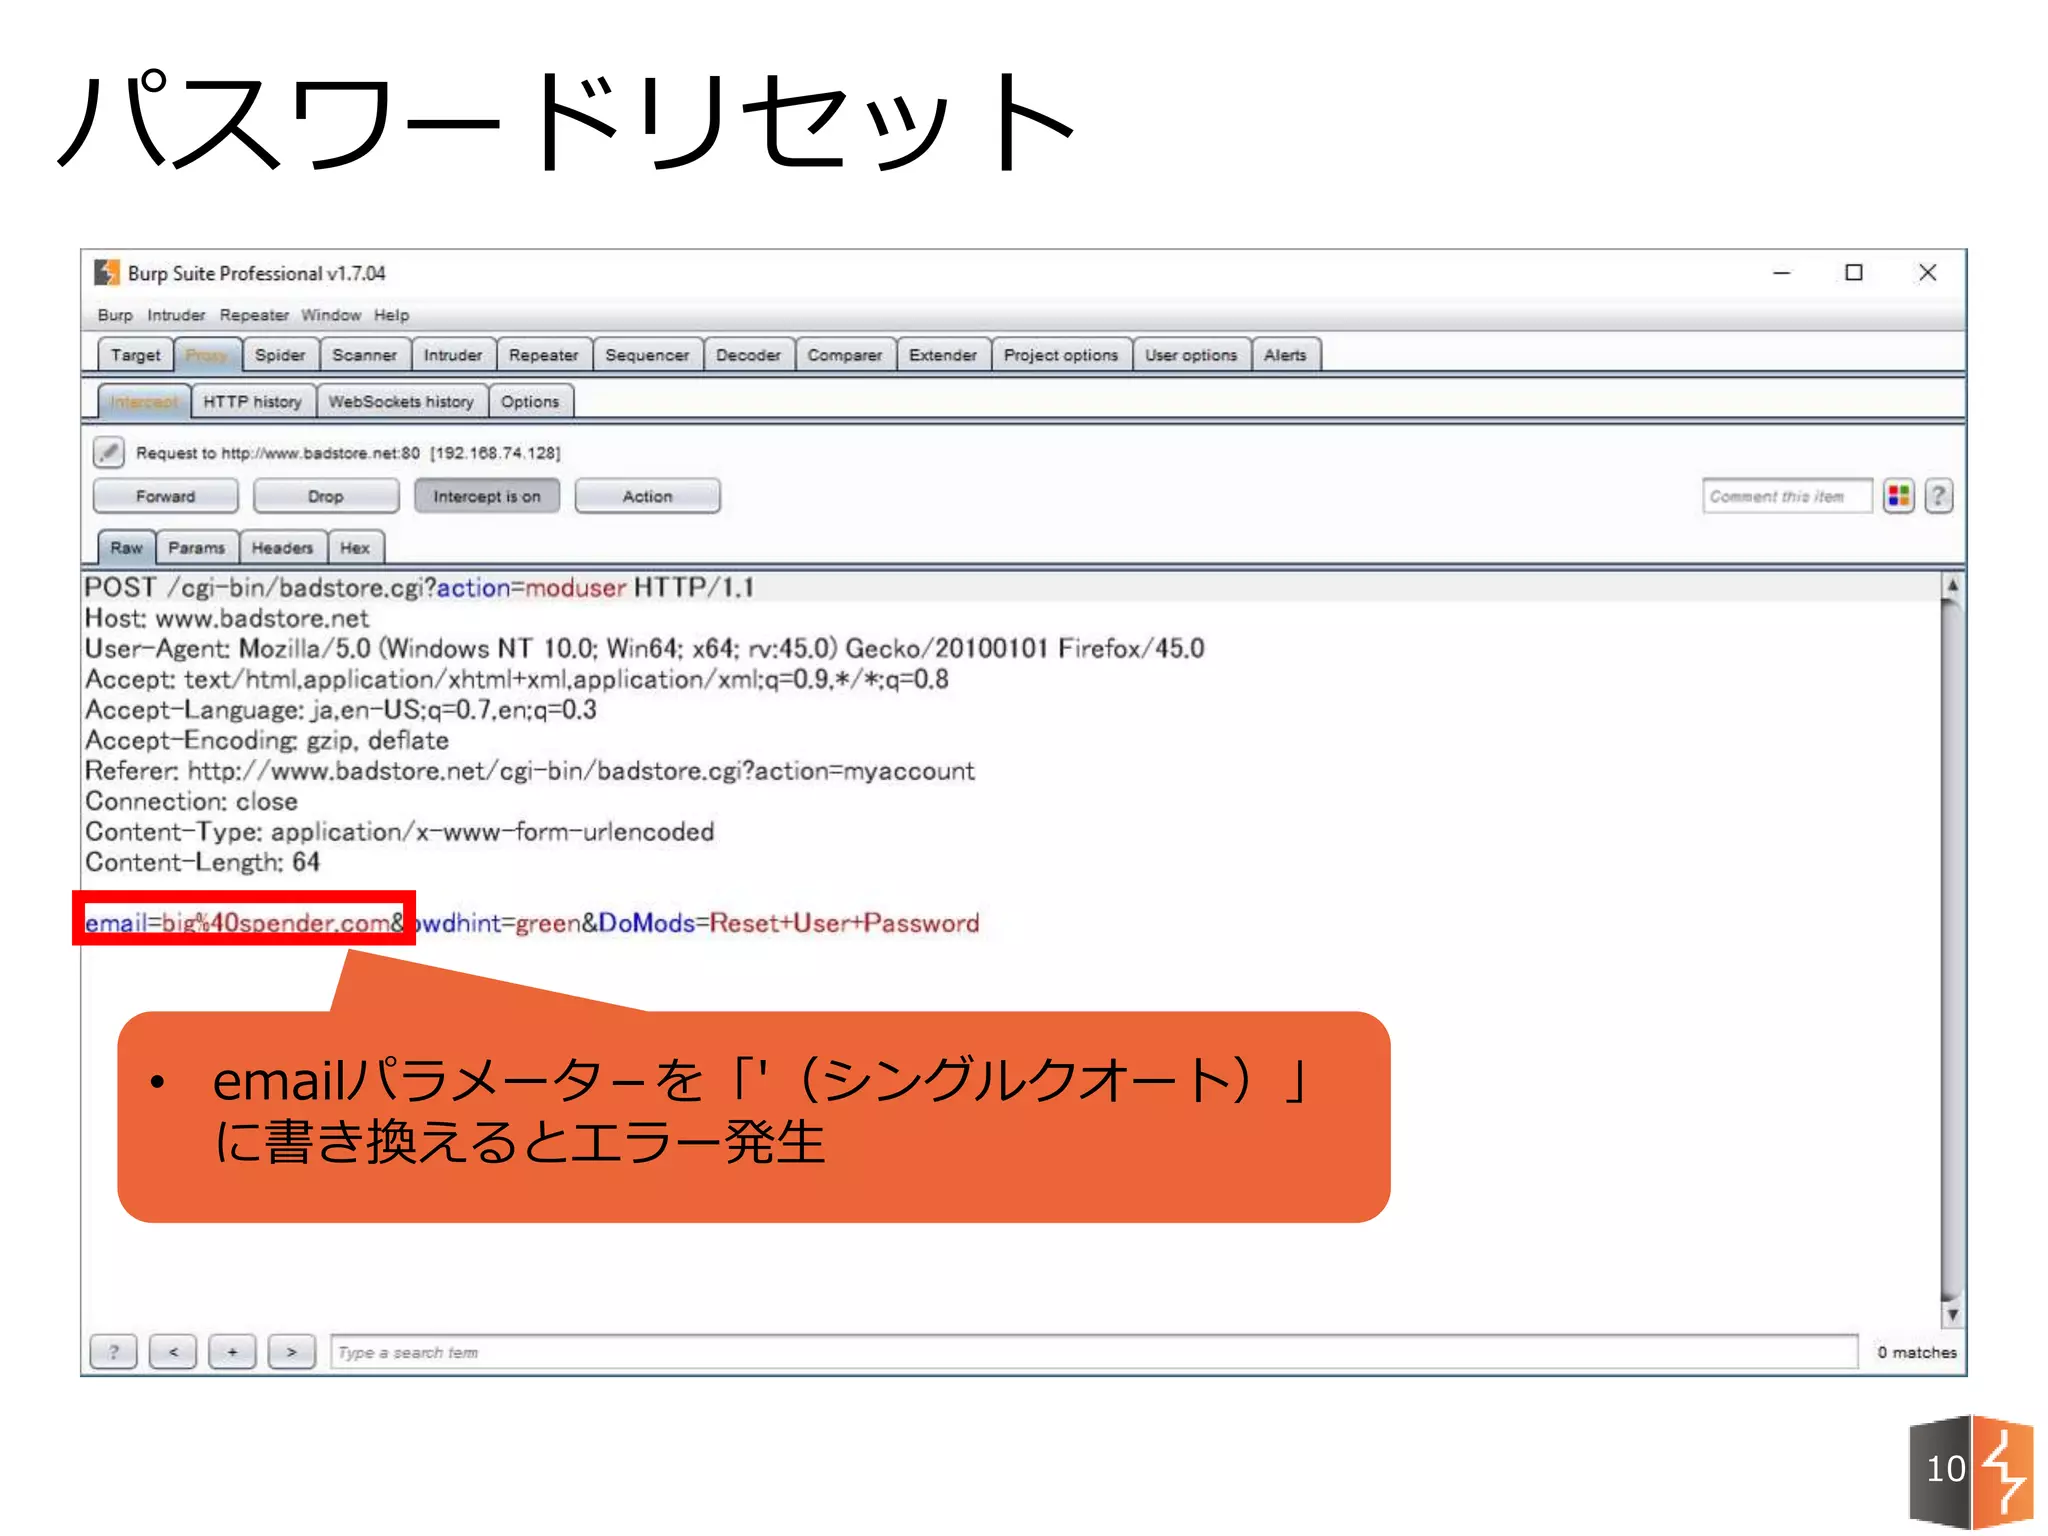Open the User options tab

pyautogui.click(x=1191, y=355)
